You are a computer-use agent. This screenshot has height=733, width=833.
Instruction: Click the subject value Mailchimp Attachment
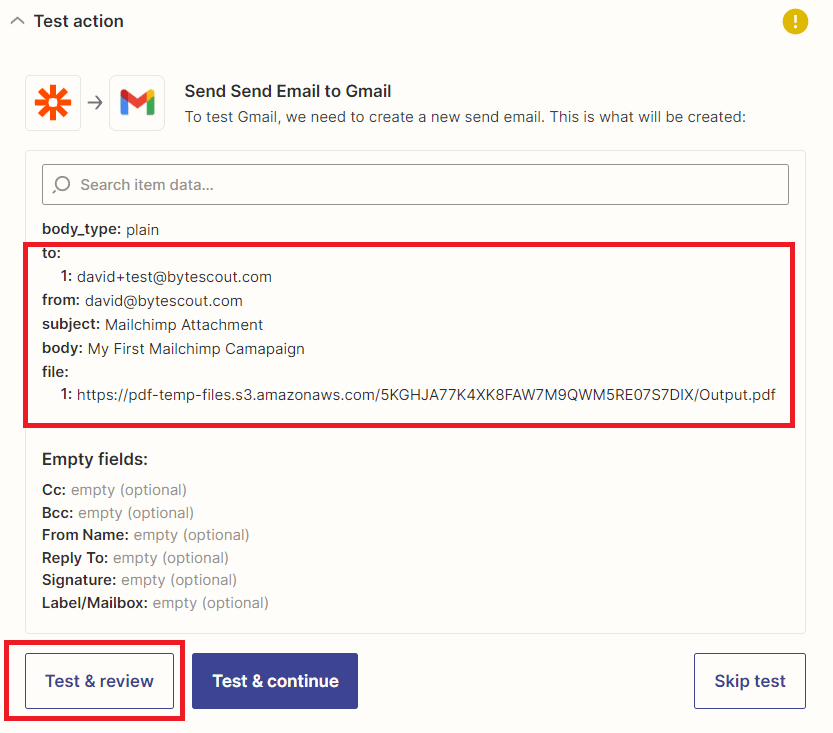tap(184, 324)
